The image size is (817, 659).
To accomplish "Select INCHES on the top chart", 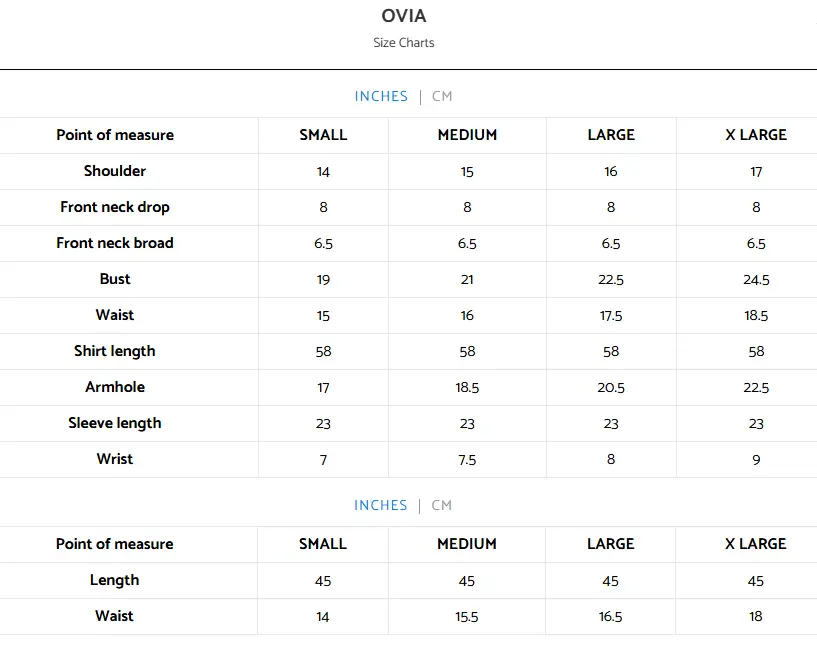I will coord(381,96).
